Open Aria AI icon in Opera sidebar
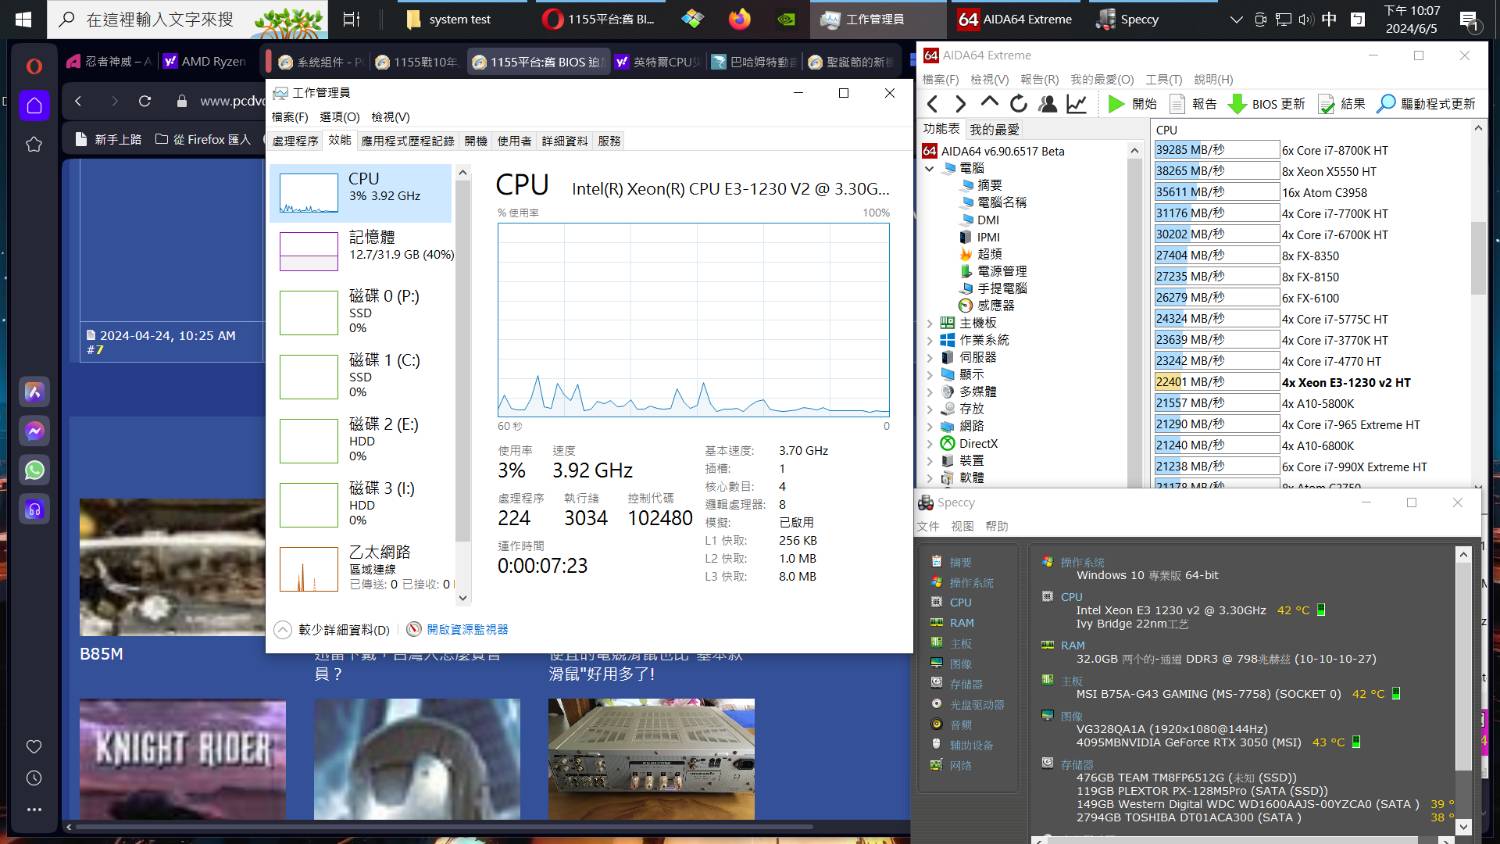The width and height of the screenshot is (1500, 844). (34, 392)
